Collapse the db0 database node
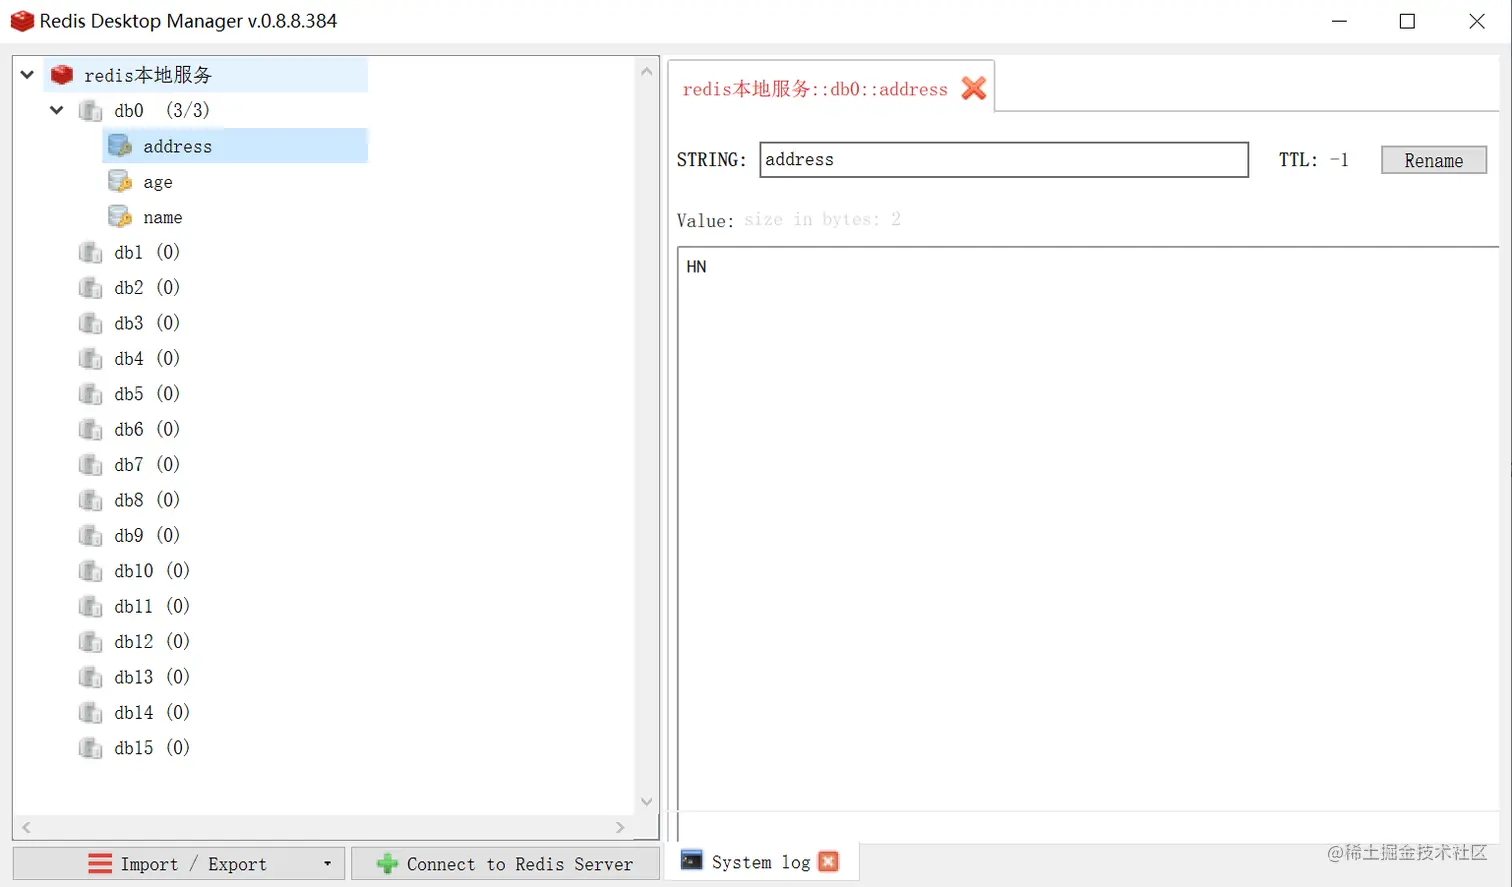This screenshot has width=1512, height=887. 57,110
